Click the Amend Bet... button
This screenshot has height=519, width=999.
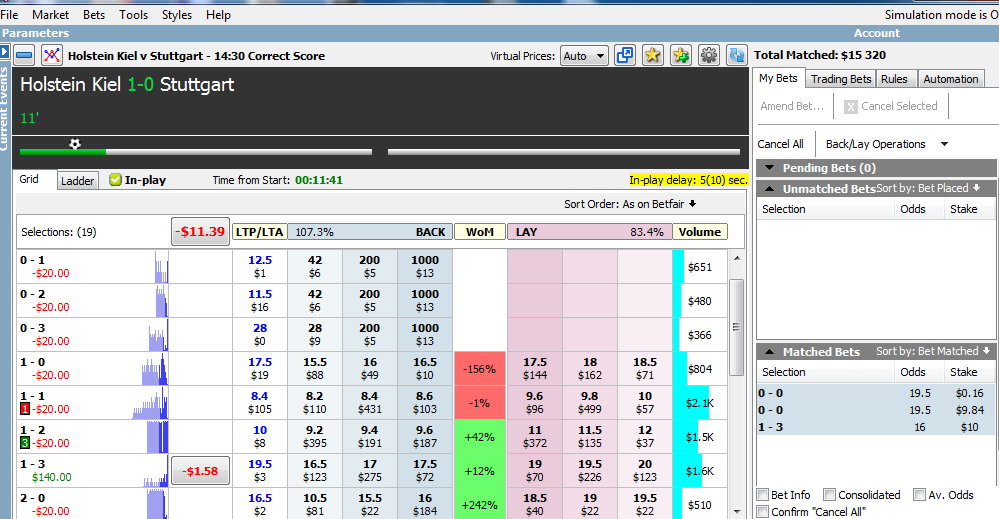click(x=792, y=106)
